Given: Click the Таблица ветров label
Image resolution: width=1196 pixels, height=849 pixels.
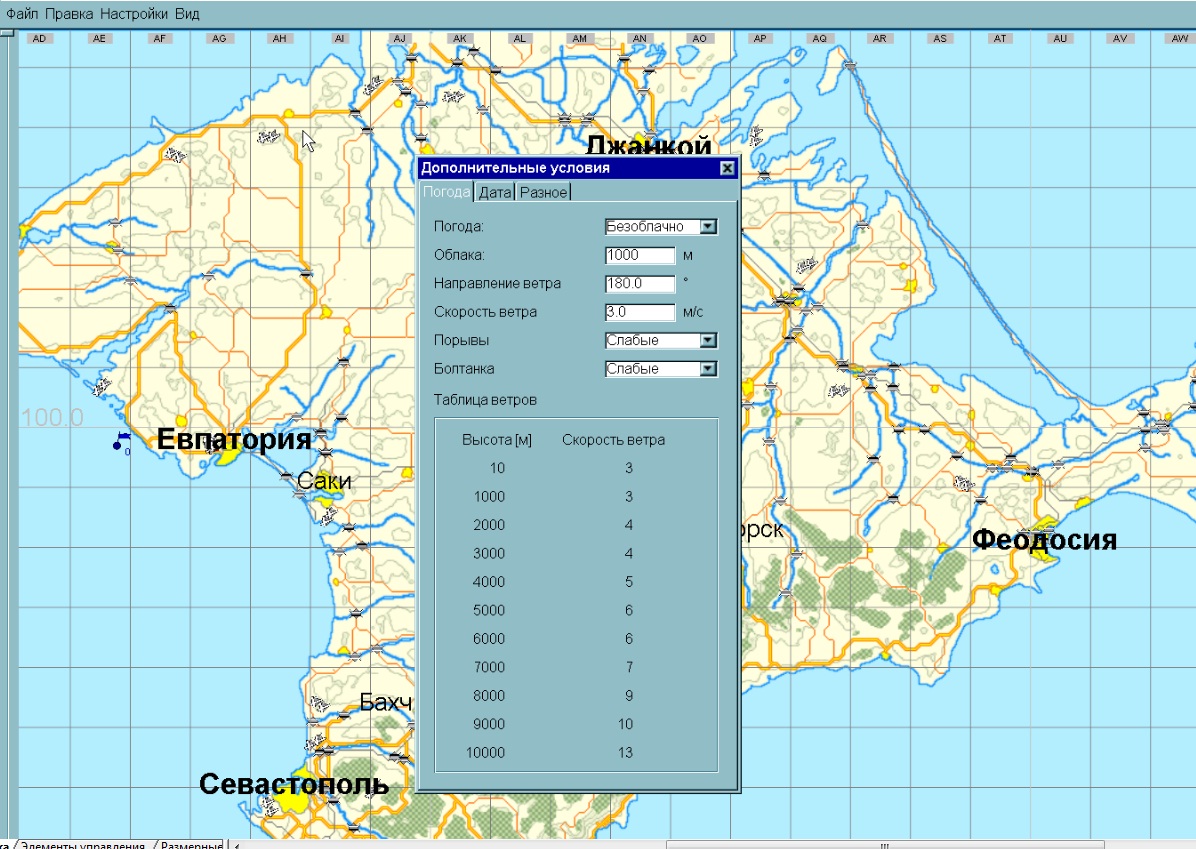Looking at the screenshot, I should [x=485, y=400].
